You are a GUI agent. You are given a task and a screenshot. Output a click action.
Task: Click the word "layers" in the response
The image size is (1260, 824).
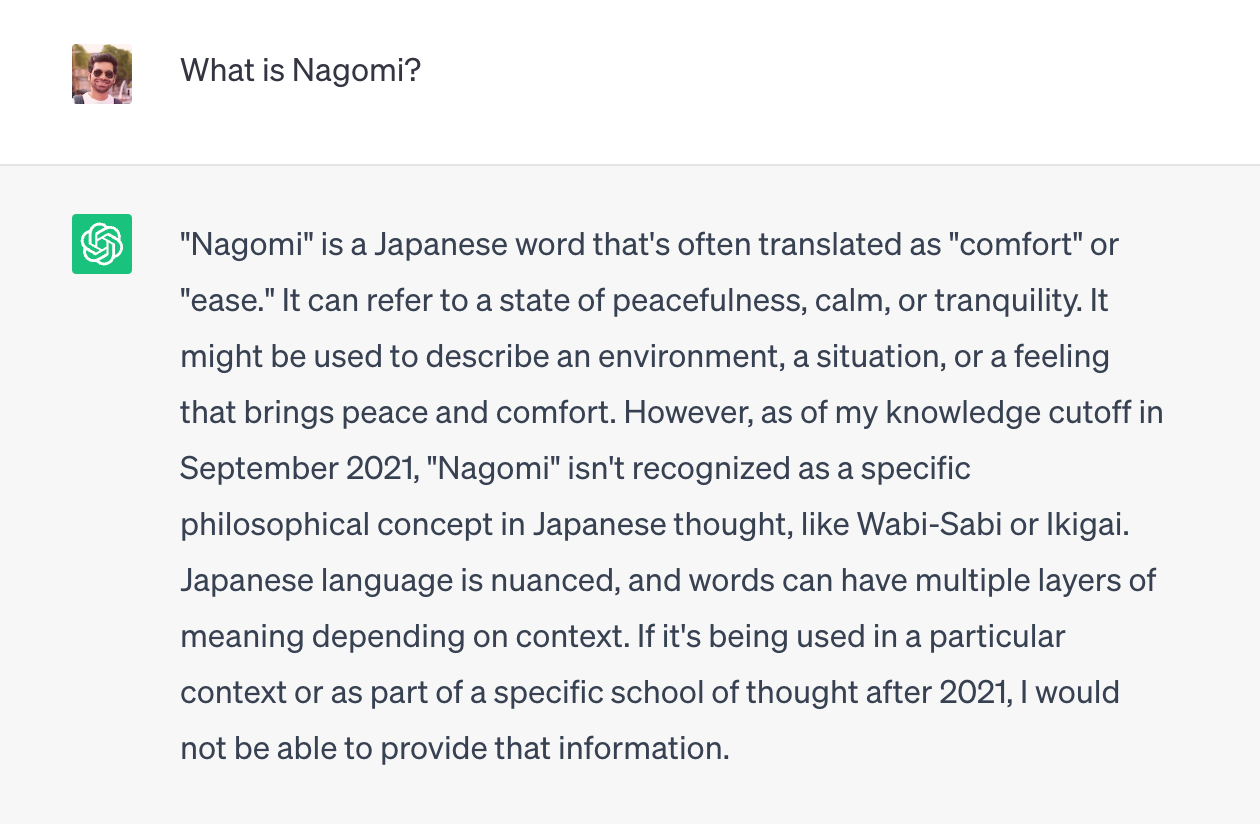(x=1066, y=581)
